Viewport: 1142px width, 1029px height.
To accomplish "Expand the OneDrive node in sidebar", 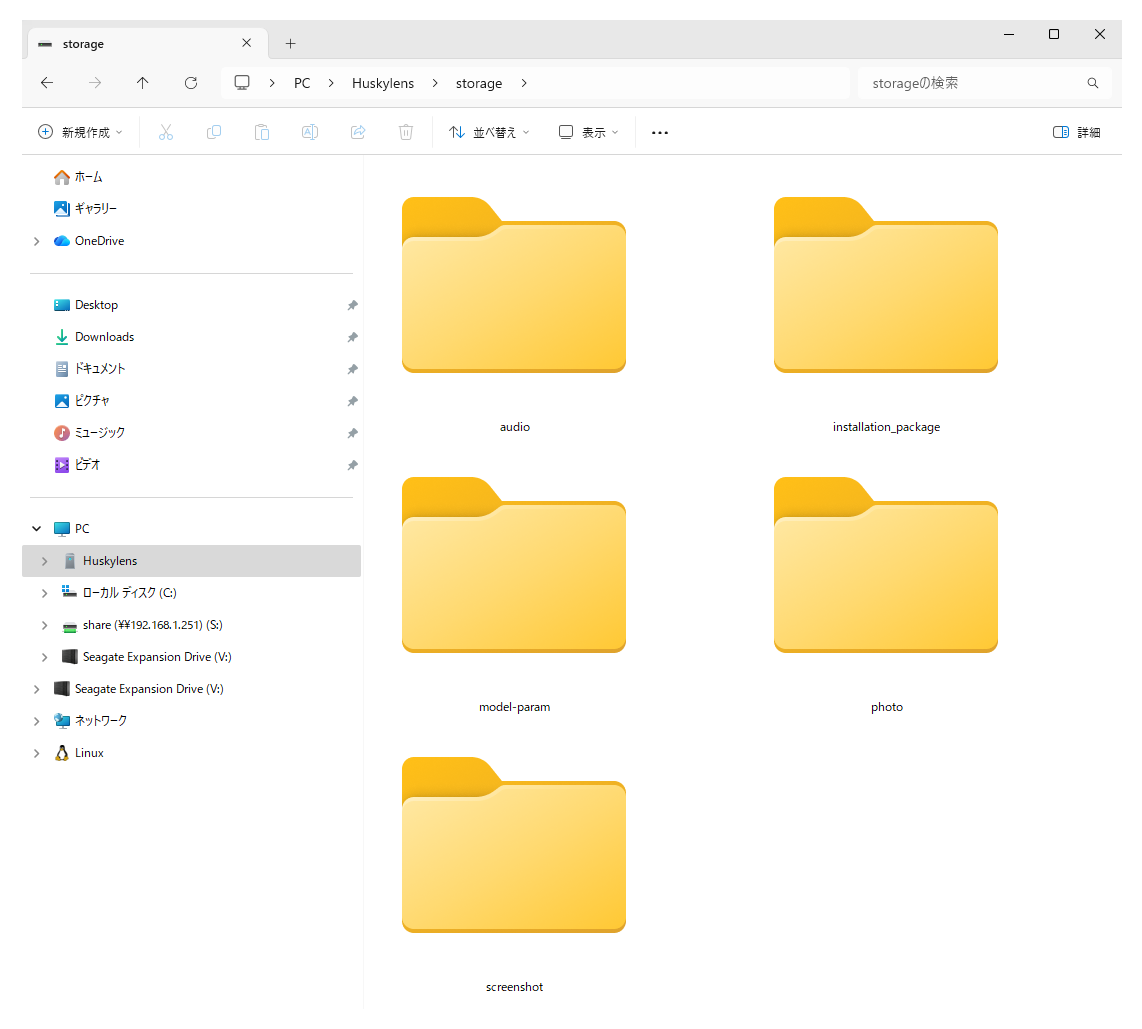I will (x=37, y=241).
